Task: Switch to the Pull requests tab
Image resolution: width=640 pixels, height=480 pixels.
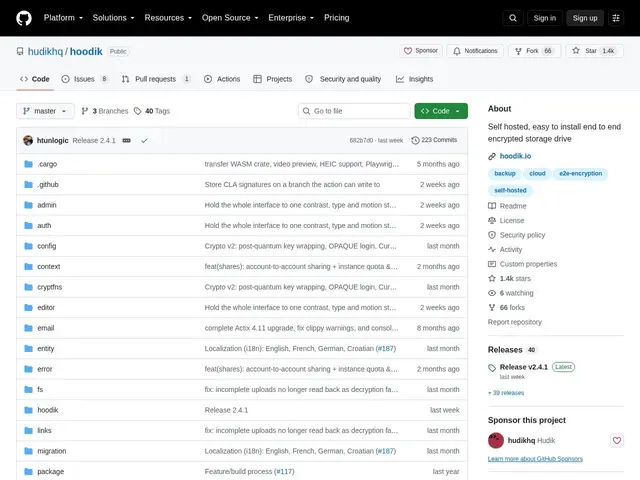Action: click(x=156, y=79)
